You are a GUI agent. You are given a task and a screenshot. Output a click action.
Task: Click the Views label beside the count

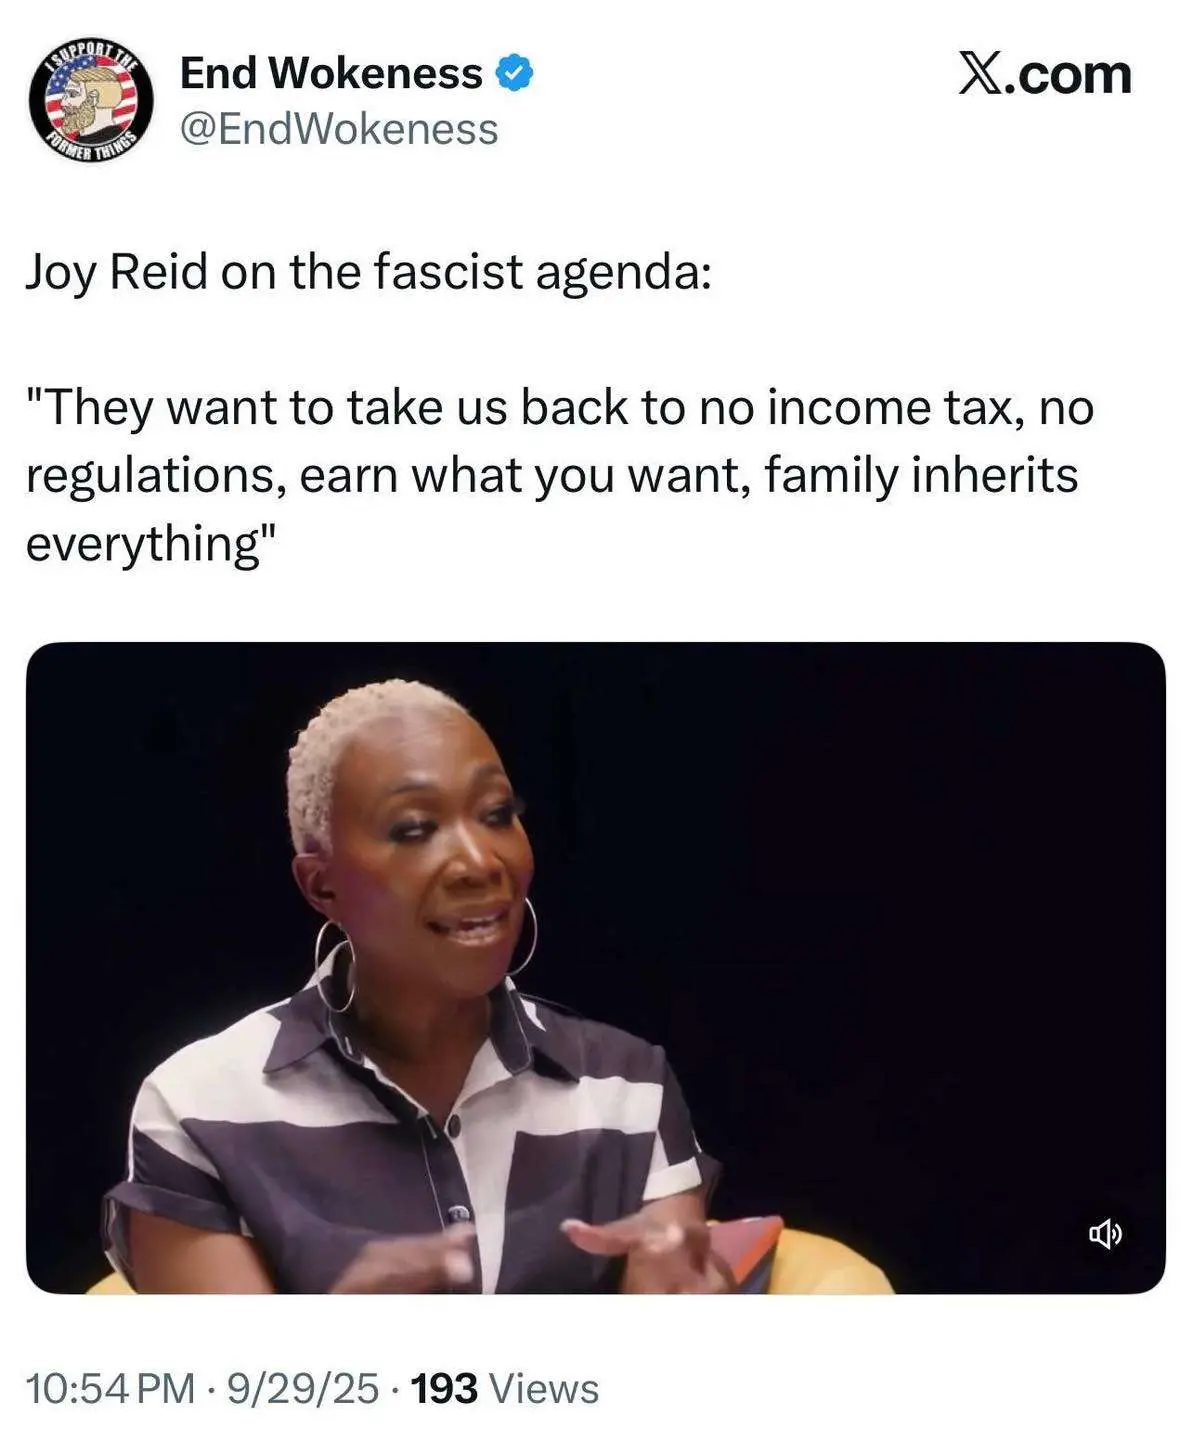[545, 1388]
